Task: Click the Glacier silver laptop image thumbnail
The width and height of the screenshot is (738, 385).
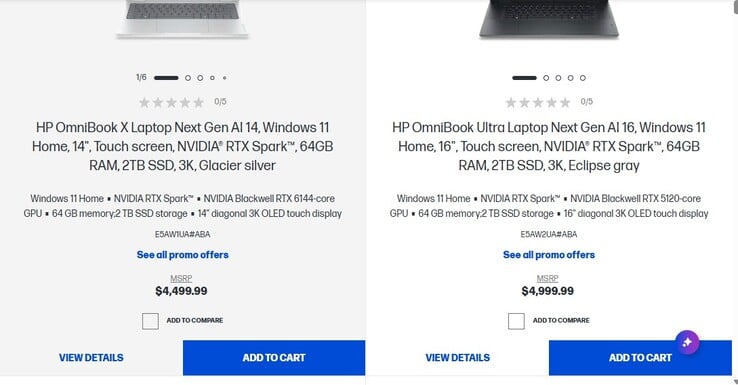Action: click(x=183, y=19)
